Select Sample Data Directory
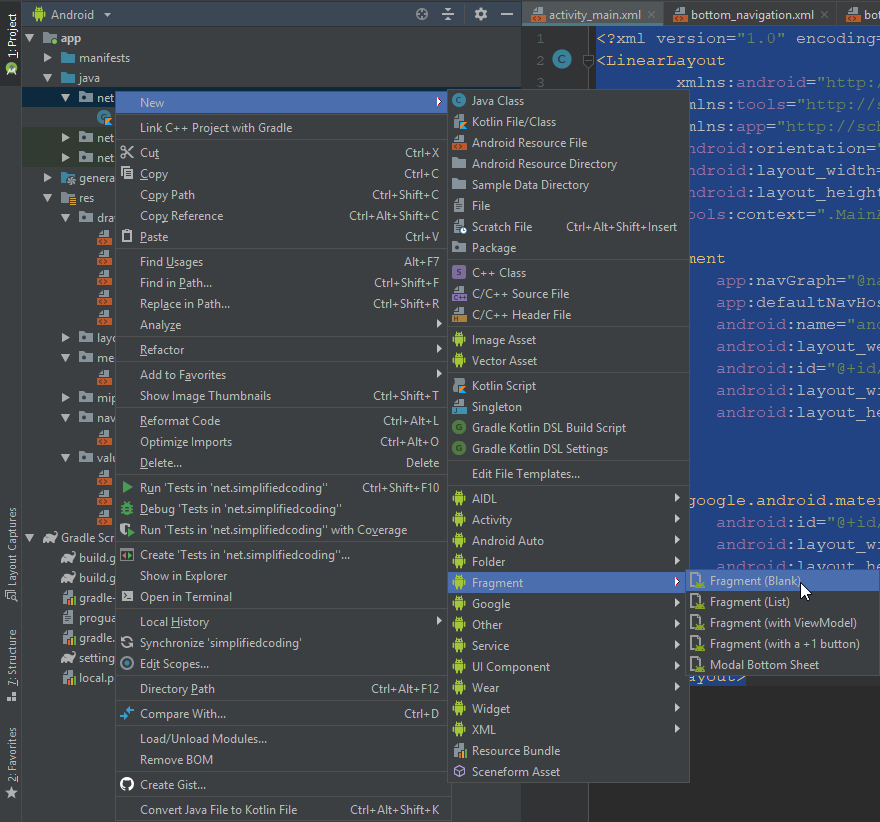 (569, 185)
